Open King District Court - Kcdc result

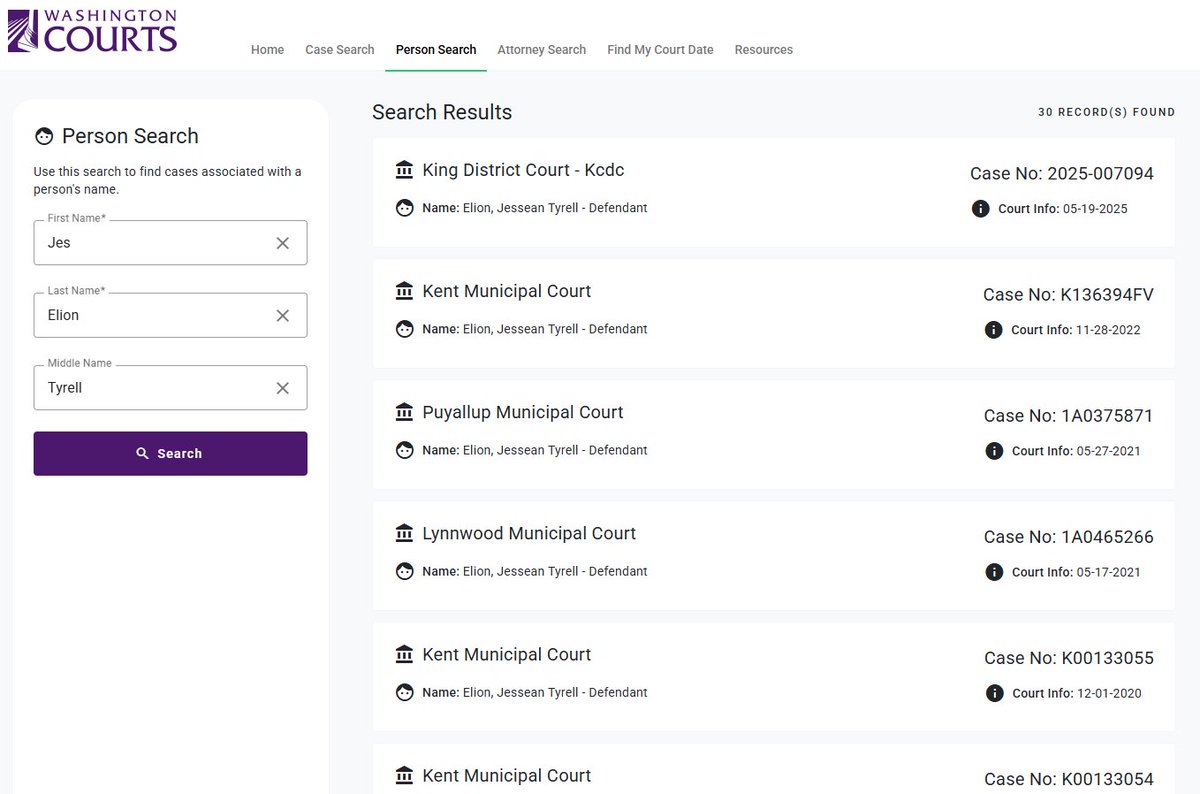pos(774,192)
